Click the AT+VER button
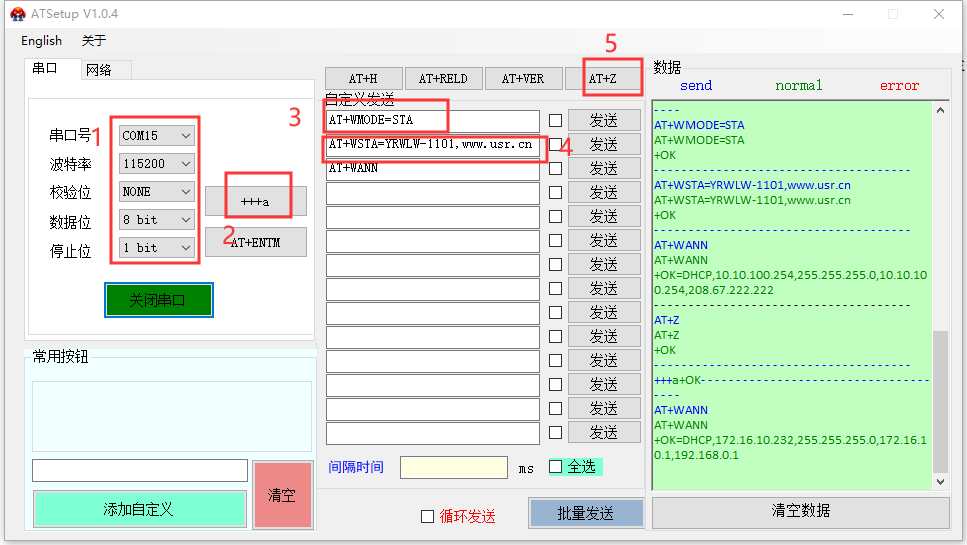Image resolution: width=967 pixels, height=545 pixels. click(523, 79)
